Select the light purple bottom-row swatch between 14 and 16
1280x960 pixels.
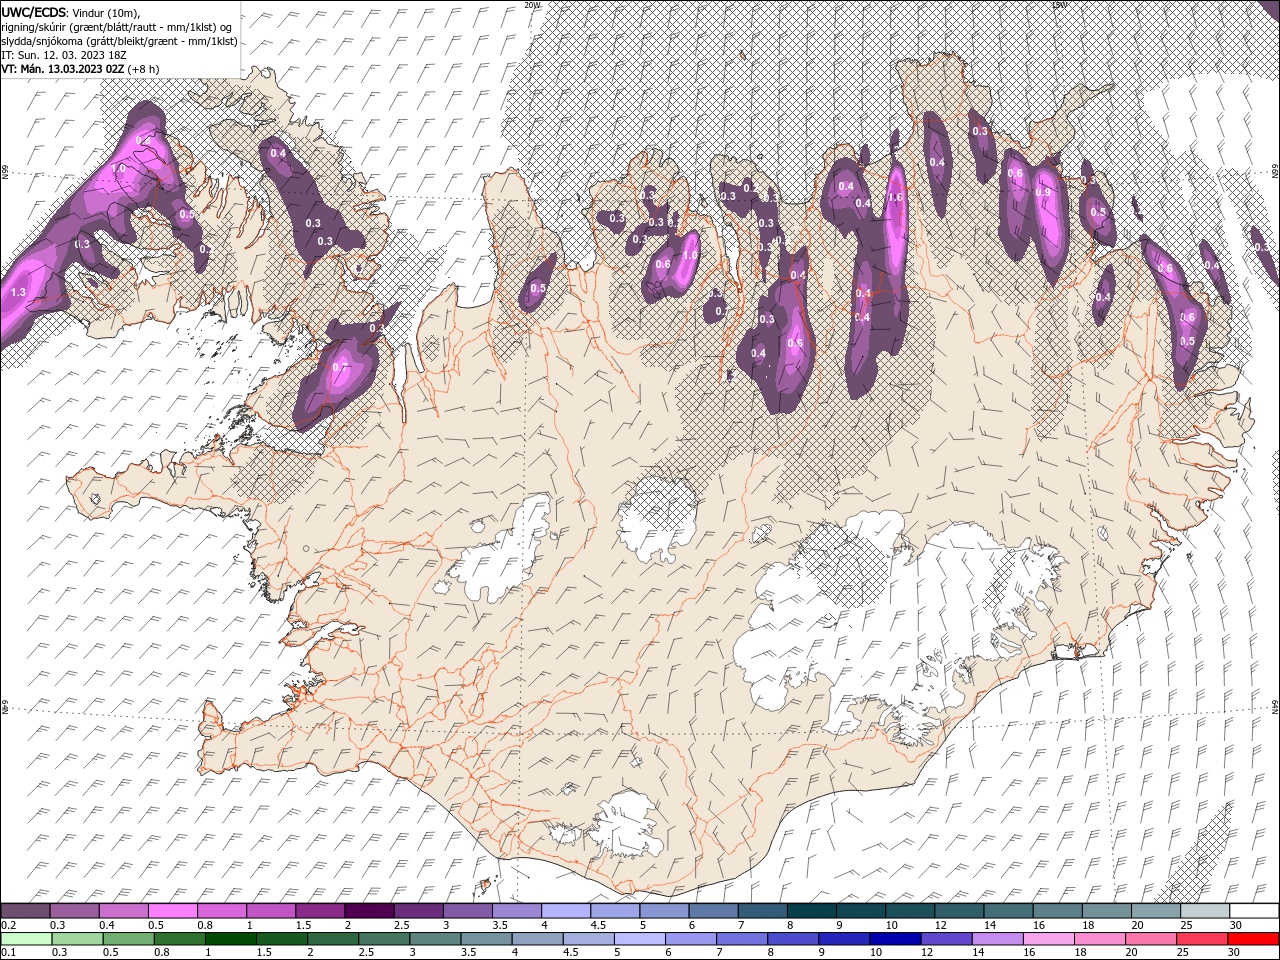pyautogui.click(x=999, y=939)
